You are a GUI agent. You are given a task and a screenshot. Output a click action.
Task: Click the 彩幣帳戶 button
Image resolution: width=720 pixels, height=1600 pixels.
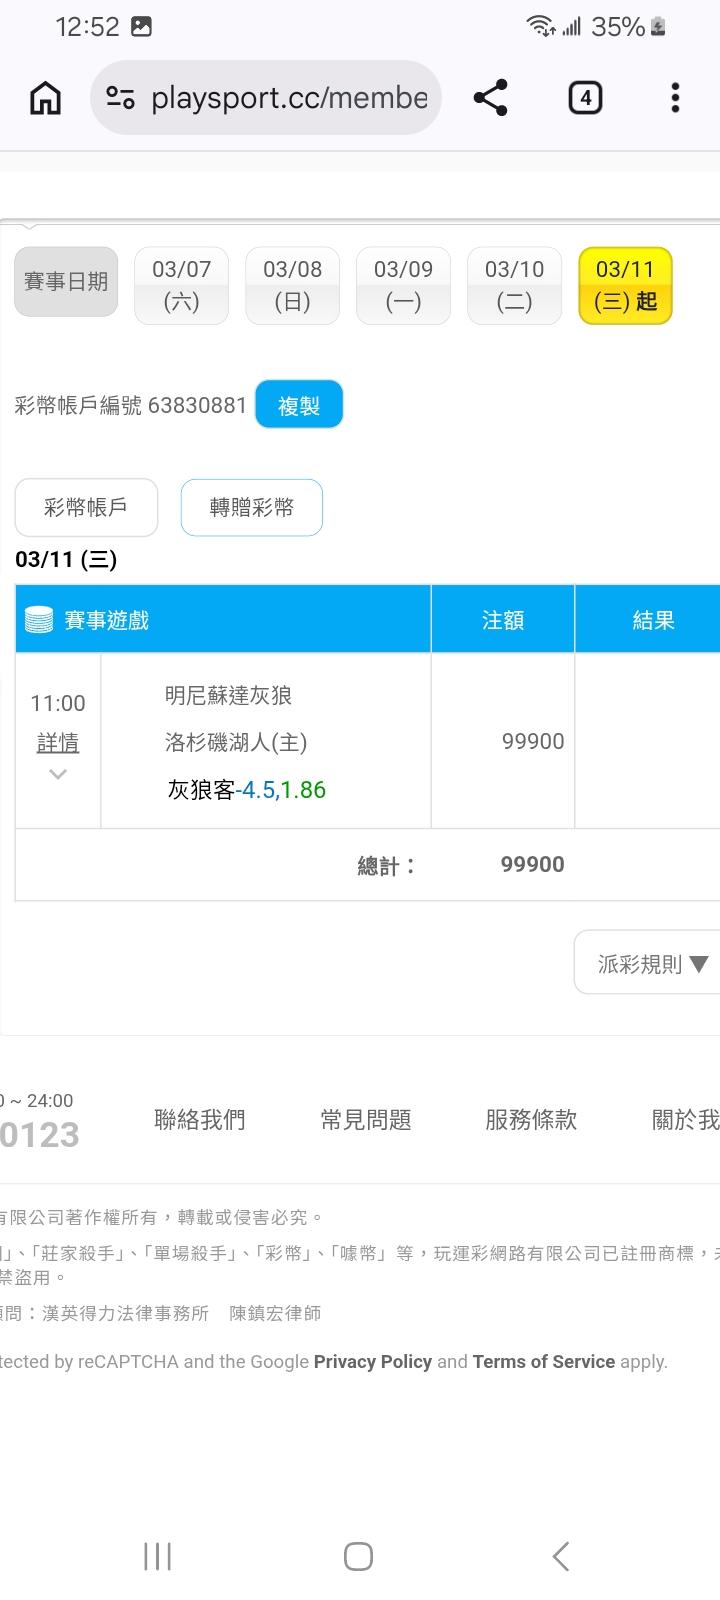click(86, 507)
